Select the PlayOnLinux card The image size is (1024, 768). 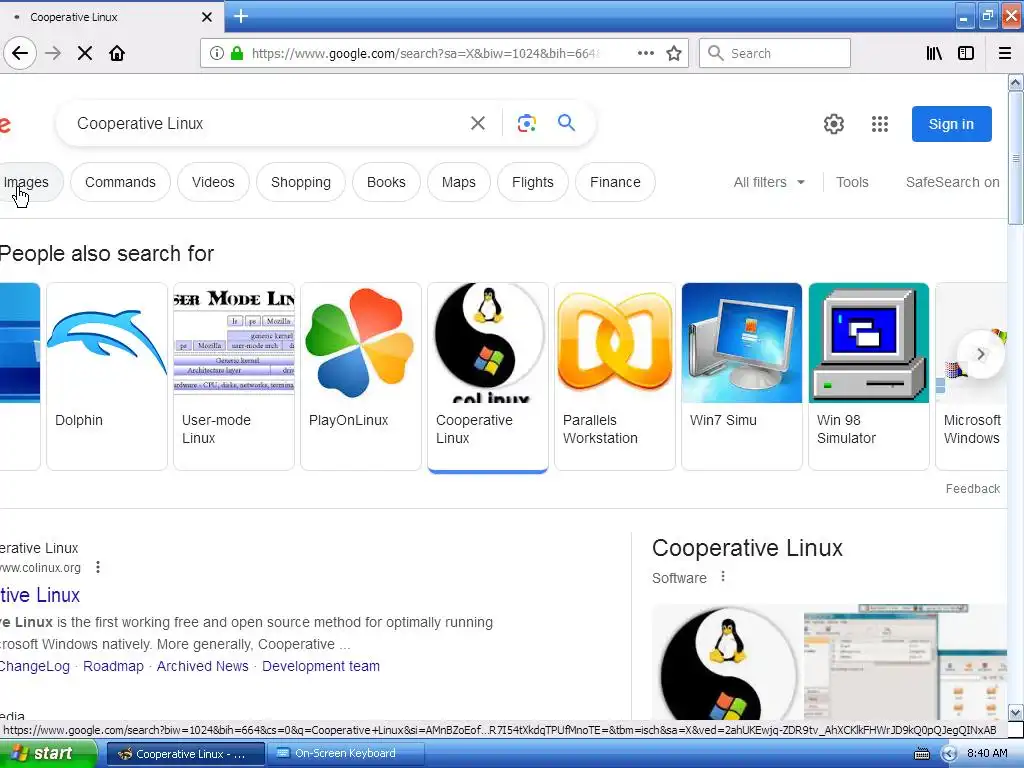[x=360, y=376]
